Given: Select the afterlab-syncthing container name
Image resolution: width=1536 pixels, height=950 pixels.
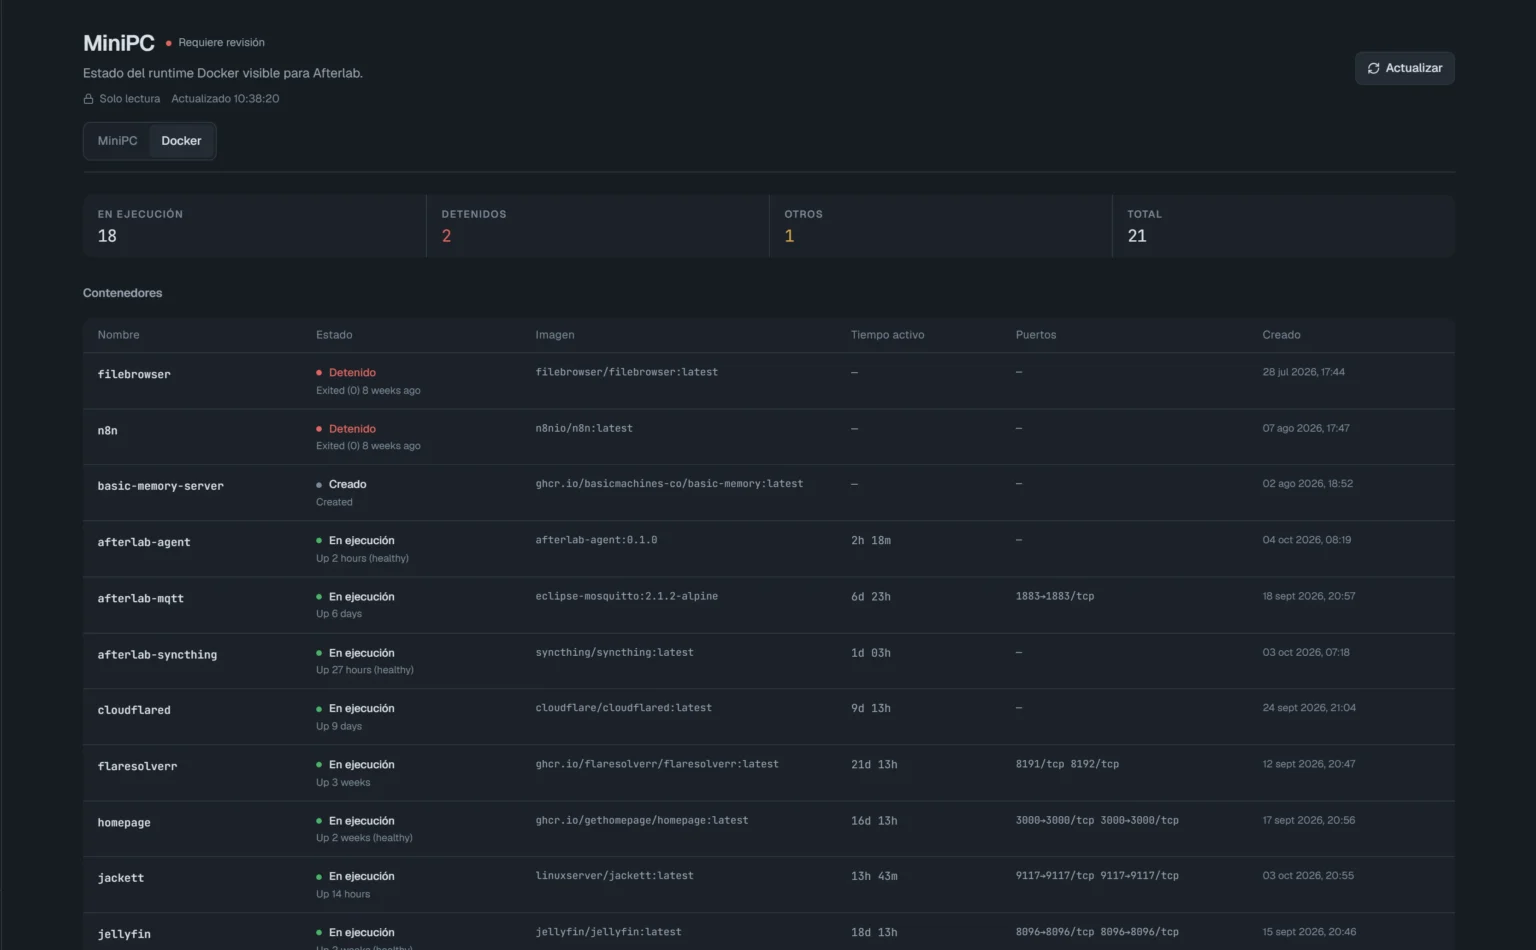Looking at the screenshot, I should (x=157, y=655).
